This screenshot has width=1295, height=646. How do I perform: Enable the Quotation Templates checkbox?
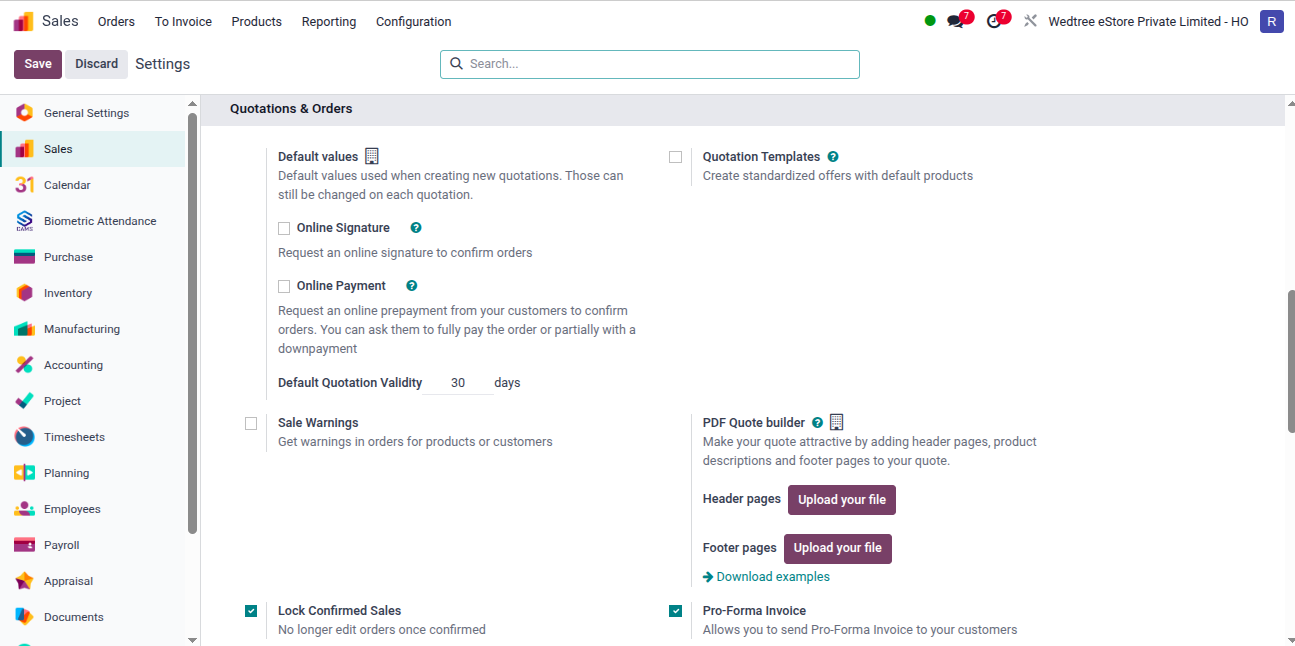(676, 157)
